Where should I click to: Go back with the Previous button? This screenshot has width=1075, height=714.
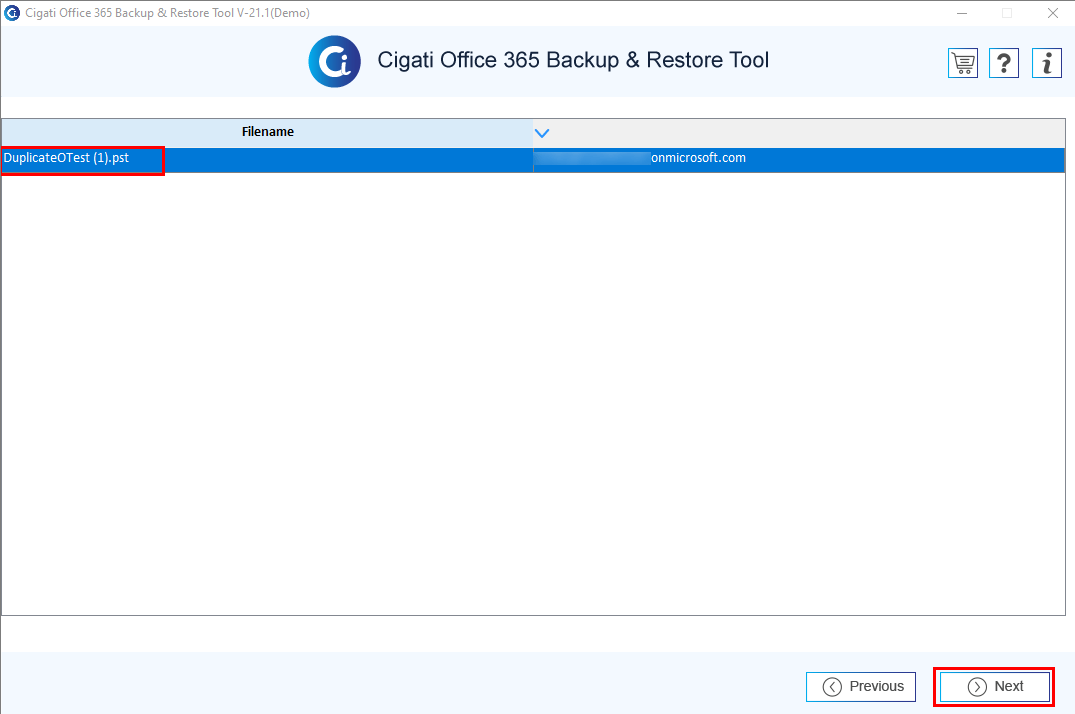[x=861, y=687]
